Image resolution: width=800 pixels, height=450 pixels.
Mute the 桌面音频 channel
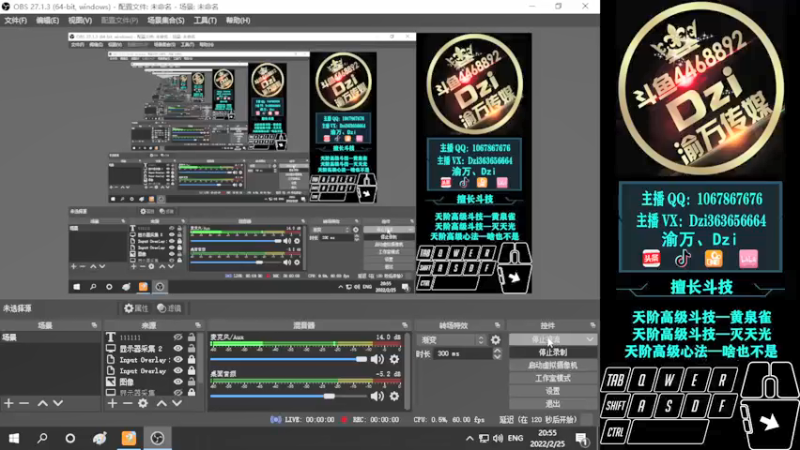[x=378, y=396]
